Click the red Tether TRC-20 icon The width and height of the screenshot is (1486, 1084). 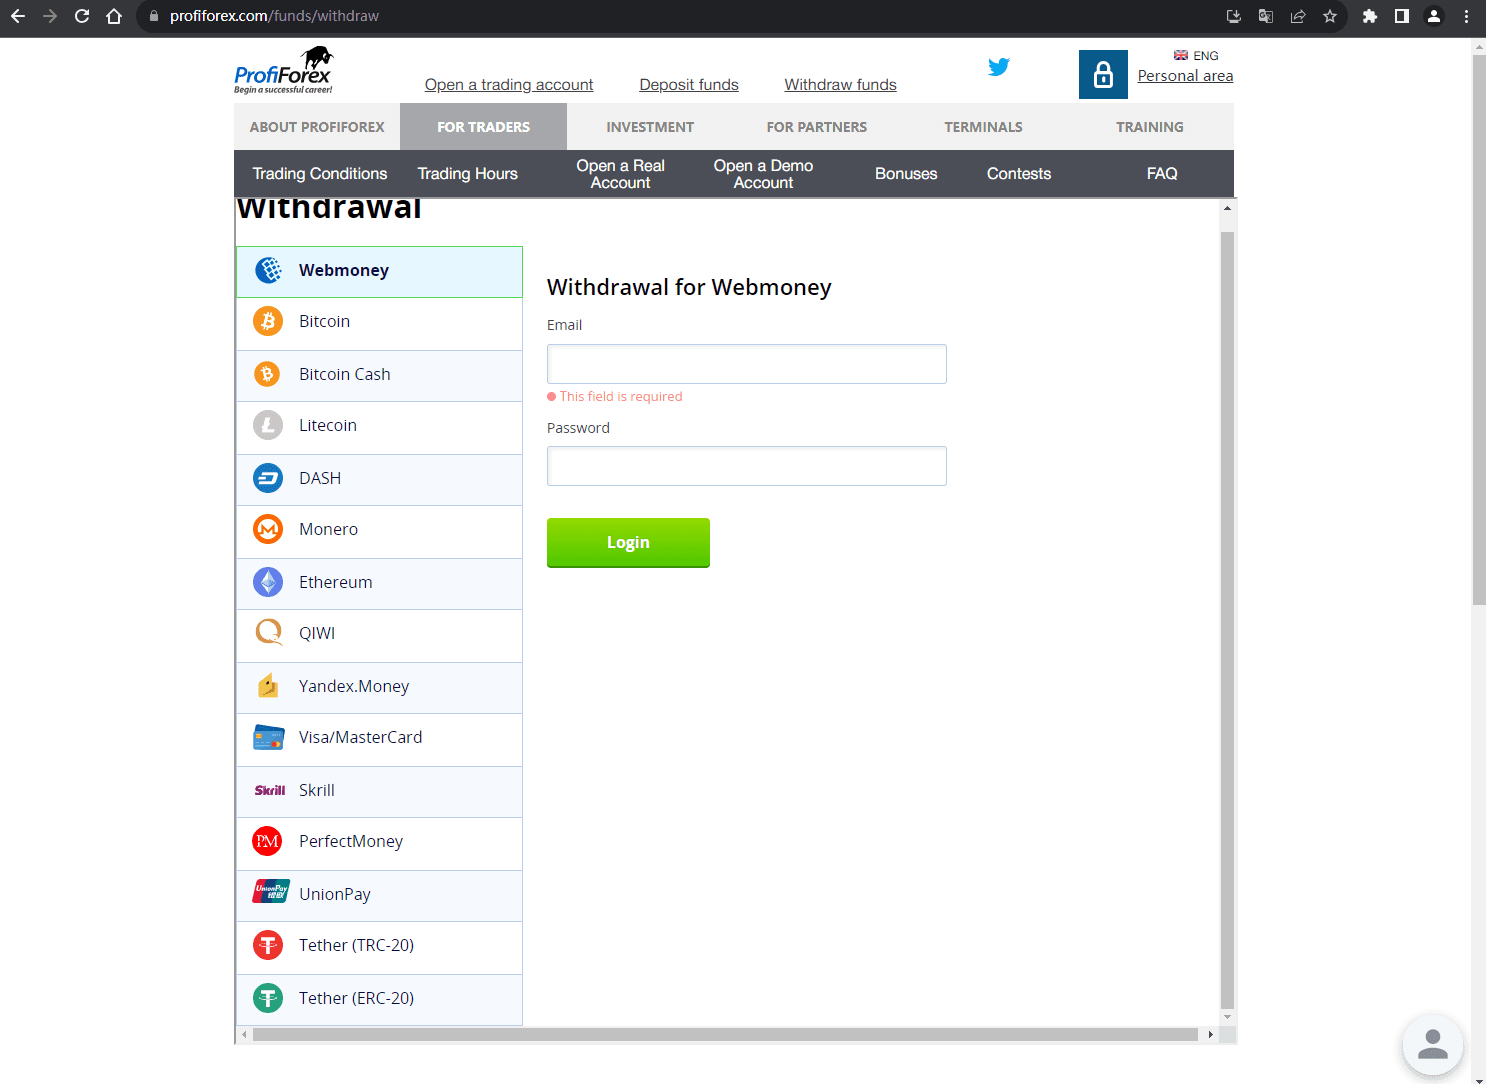click(x=268, y=945)
